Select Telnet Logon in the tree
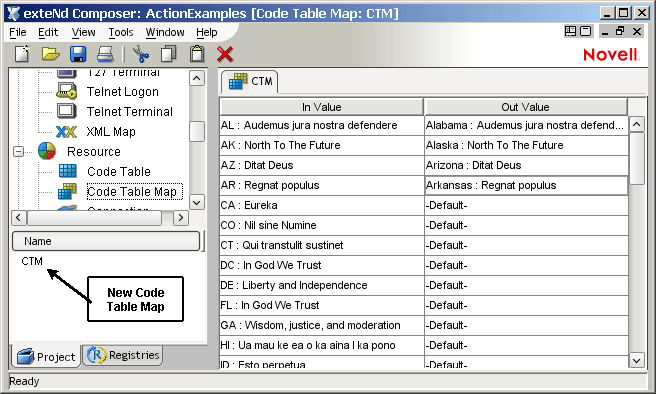 tap(123, 92)
